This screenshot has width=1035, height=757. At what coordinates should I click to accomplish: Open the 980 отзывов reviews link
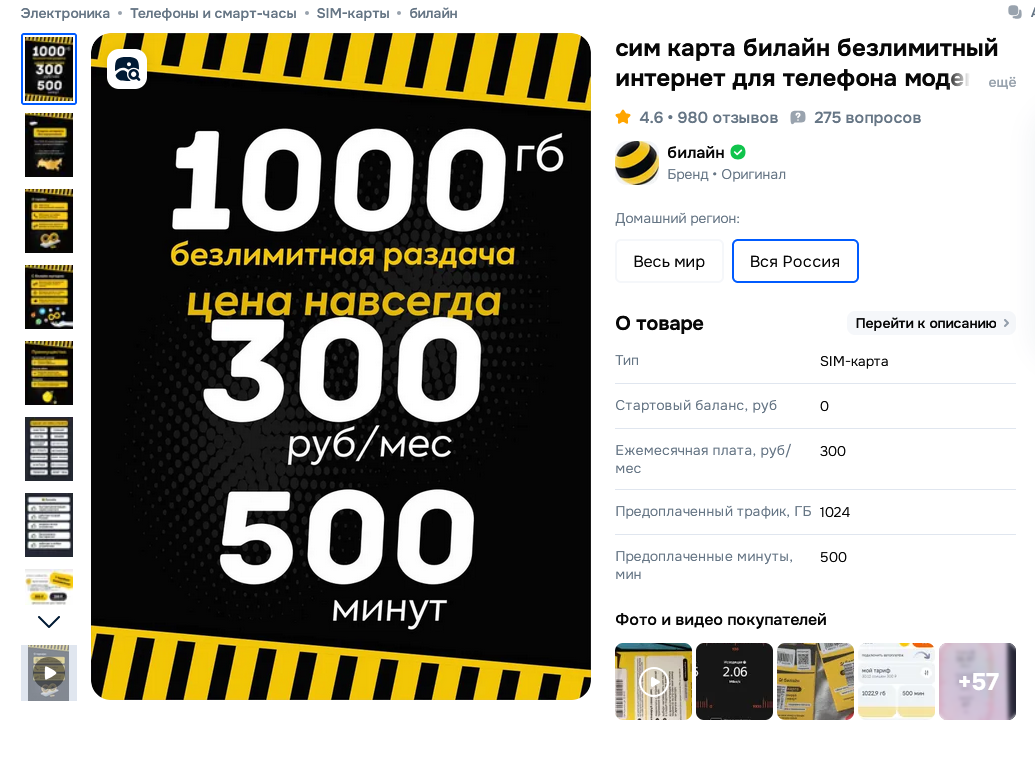727,117
